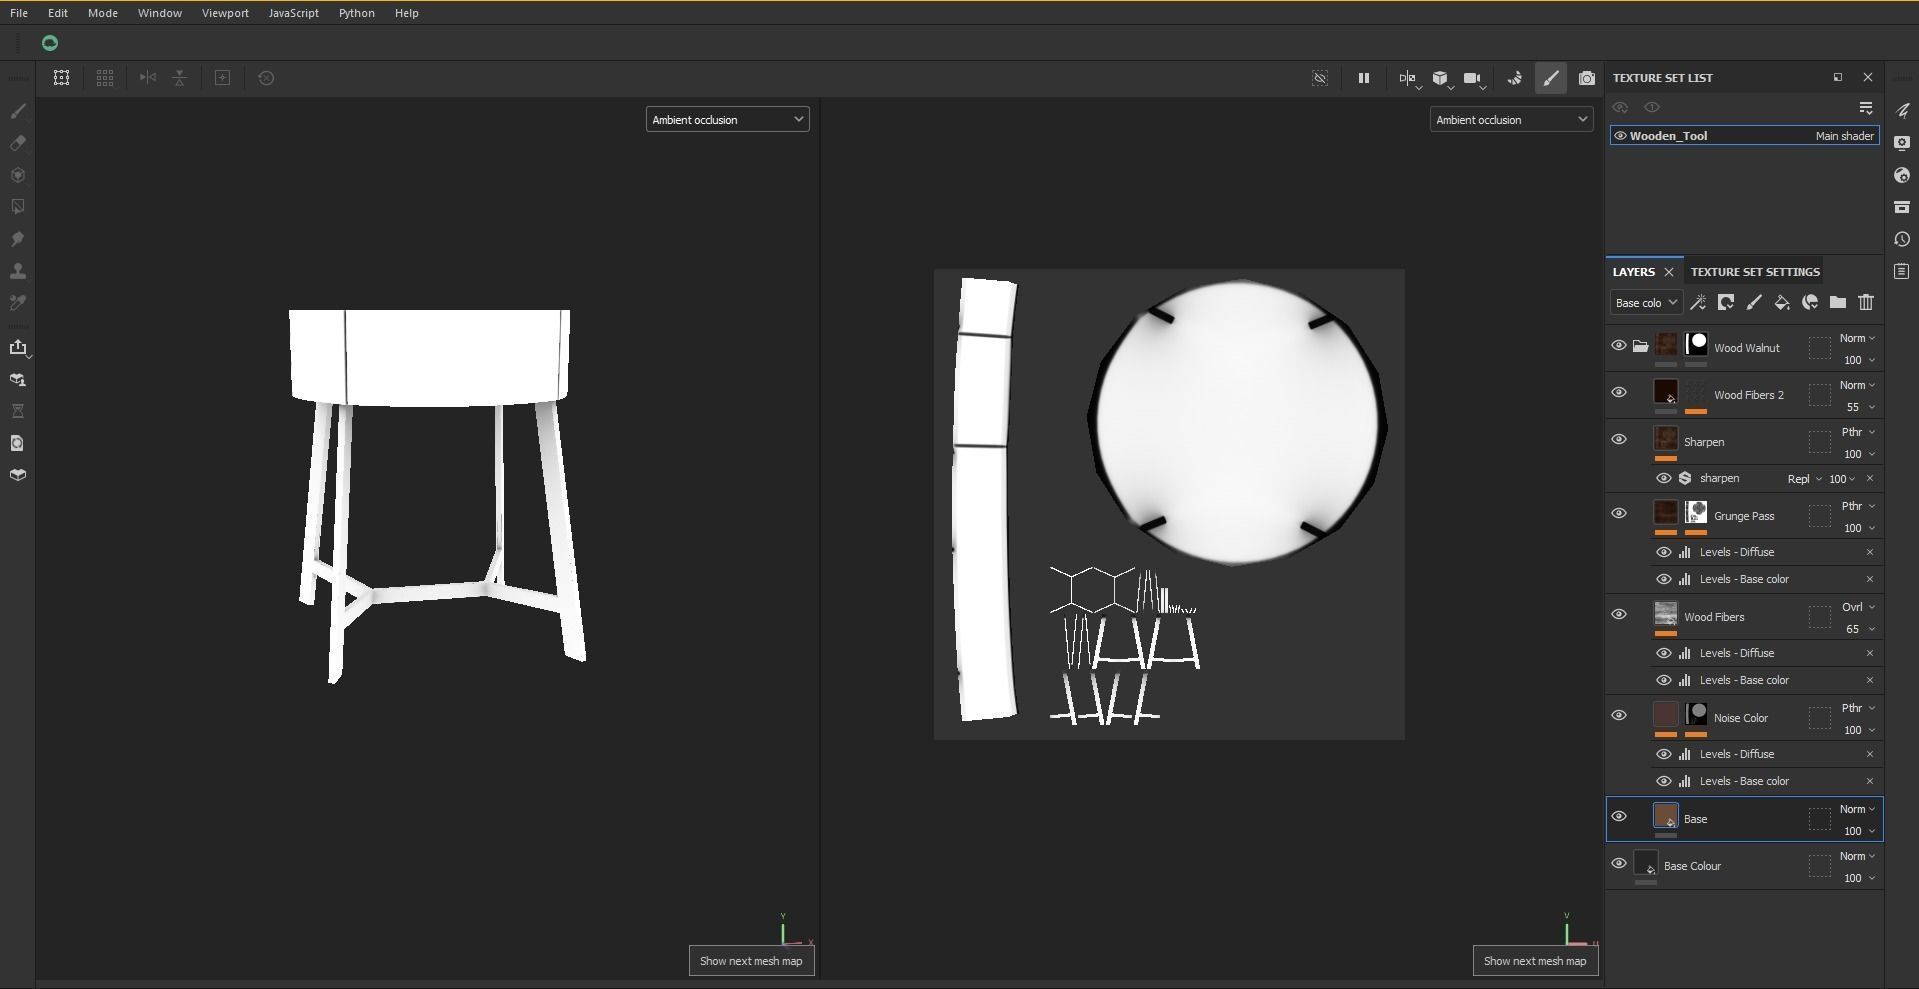Open texture set list options menu icon
The image size is (1919, 989).
(1866, 107)
